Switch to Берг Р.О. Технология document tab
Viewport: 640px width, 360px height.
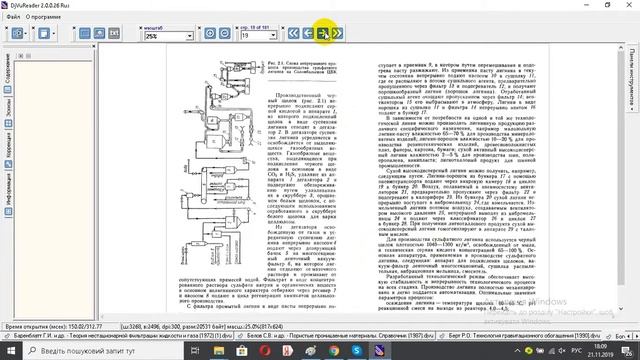(519, 336)
